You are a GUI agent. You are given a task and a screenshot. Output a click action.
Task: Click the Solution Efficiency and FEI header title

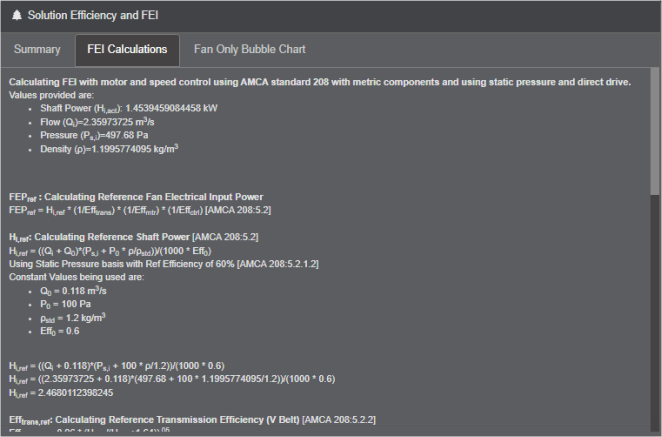[x=93, y=15]
